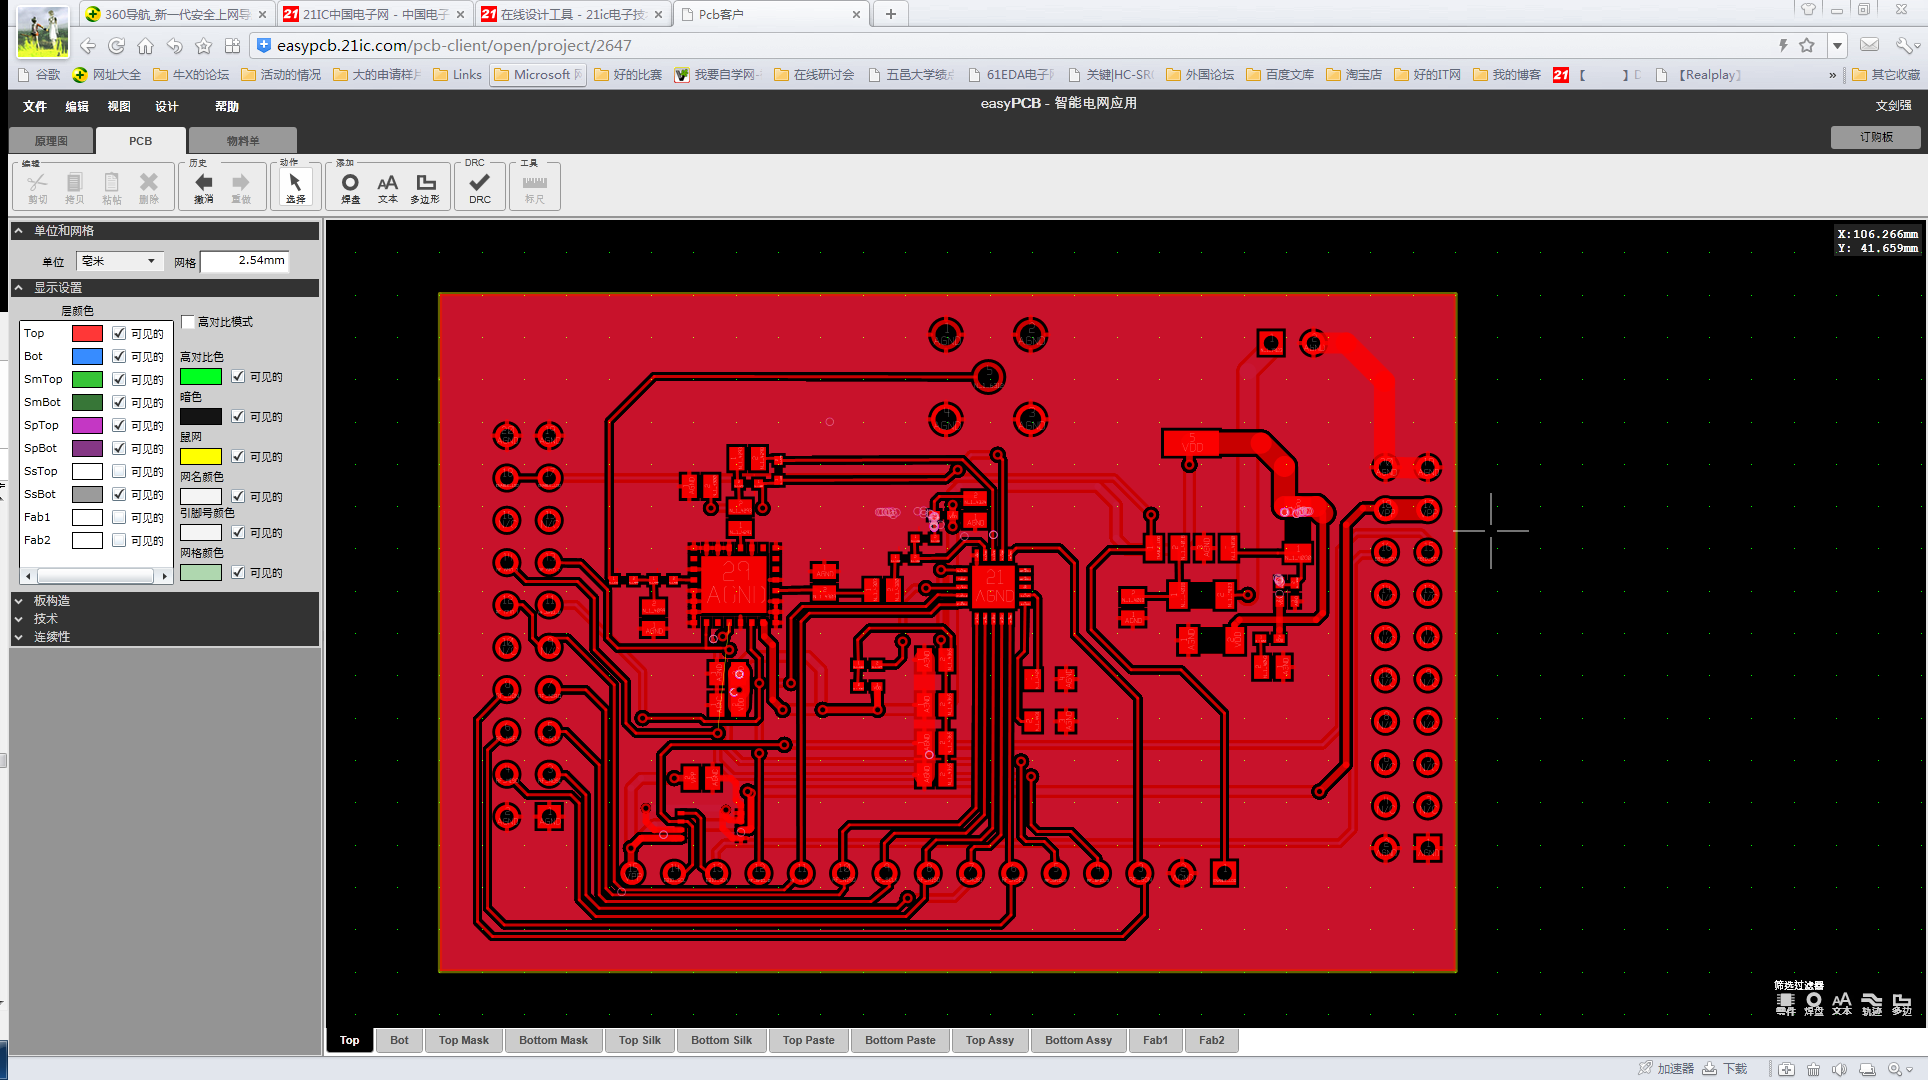This screenshot has width=1928, height=1080.
Task: Select the Add Text (文本) tool
Action: coord(387,186)
